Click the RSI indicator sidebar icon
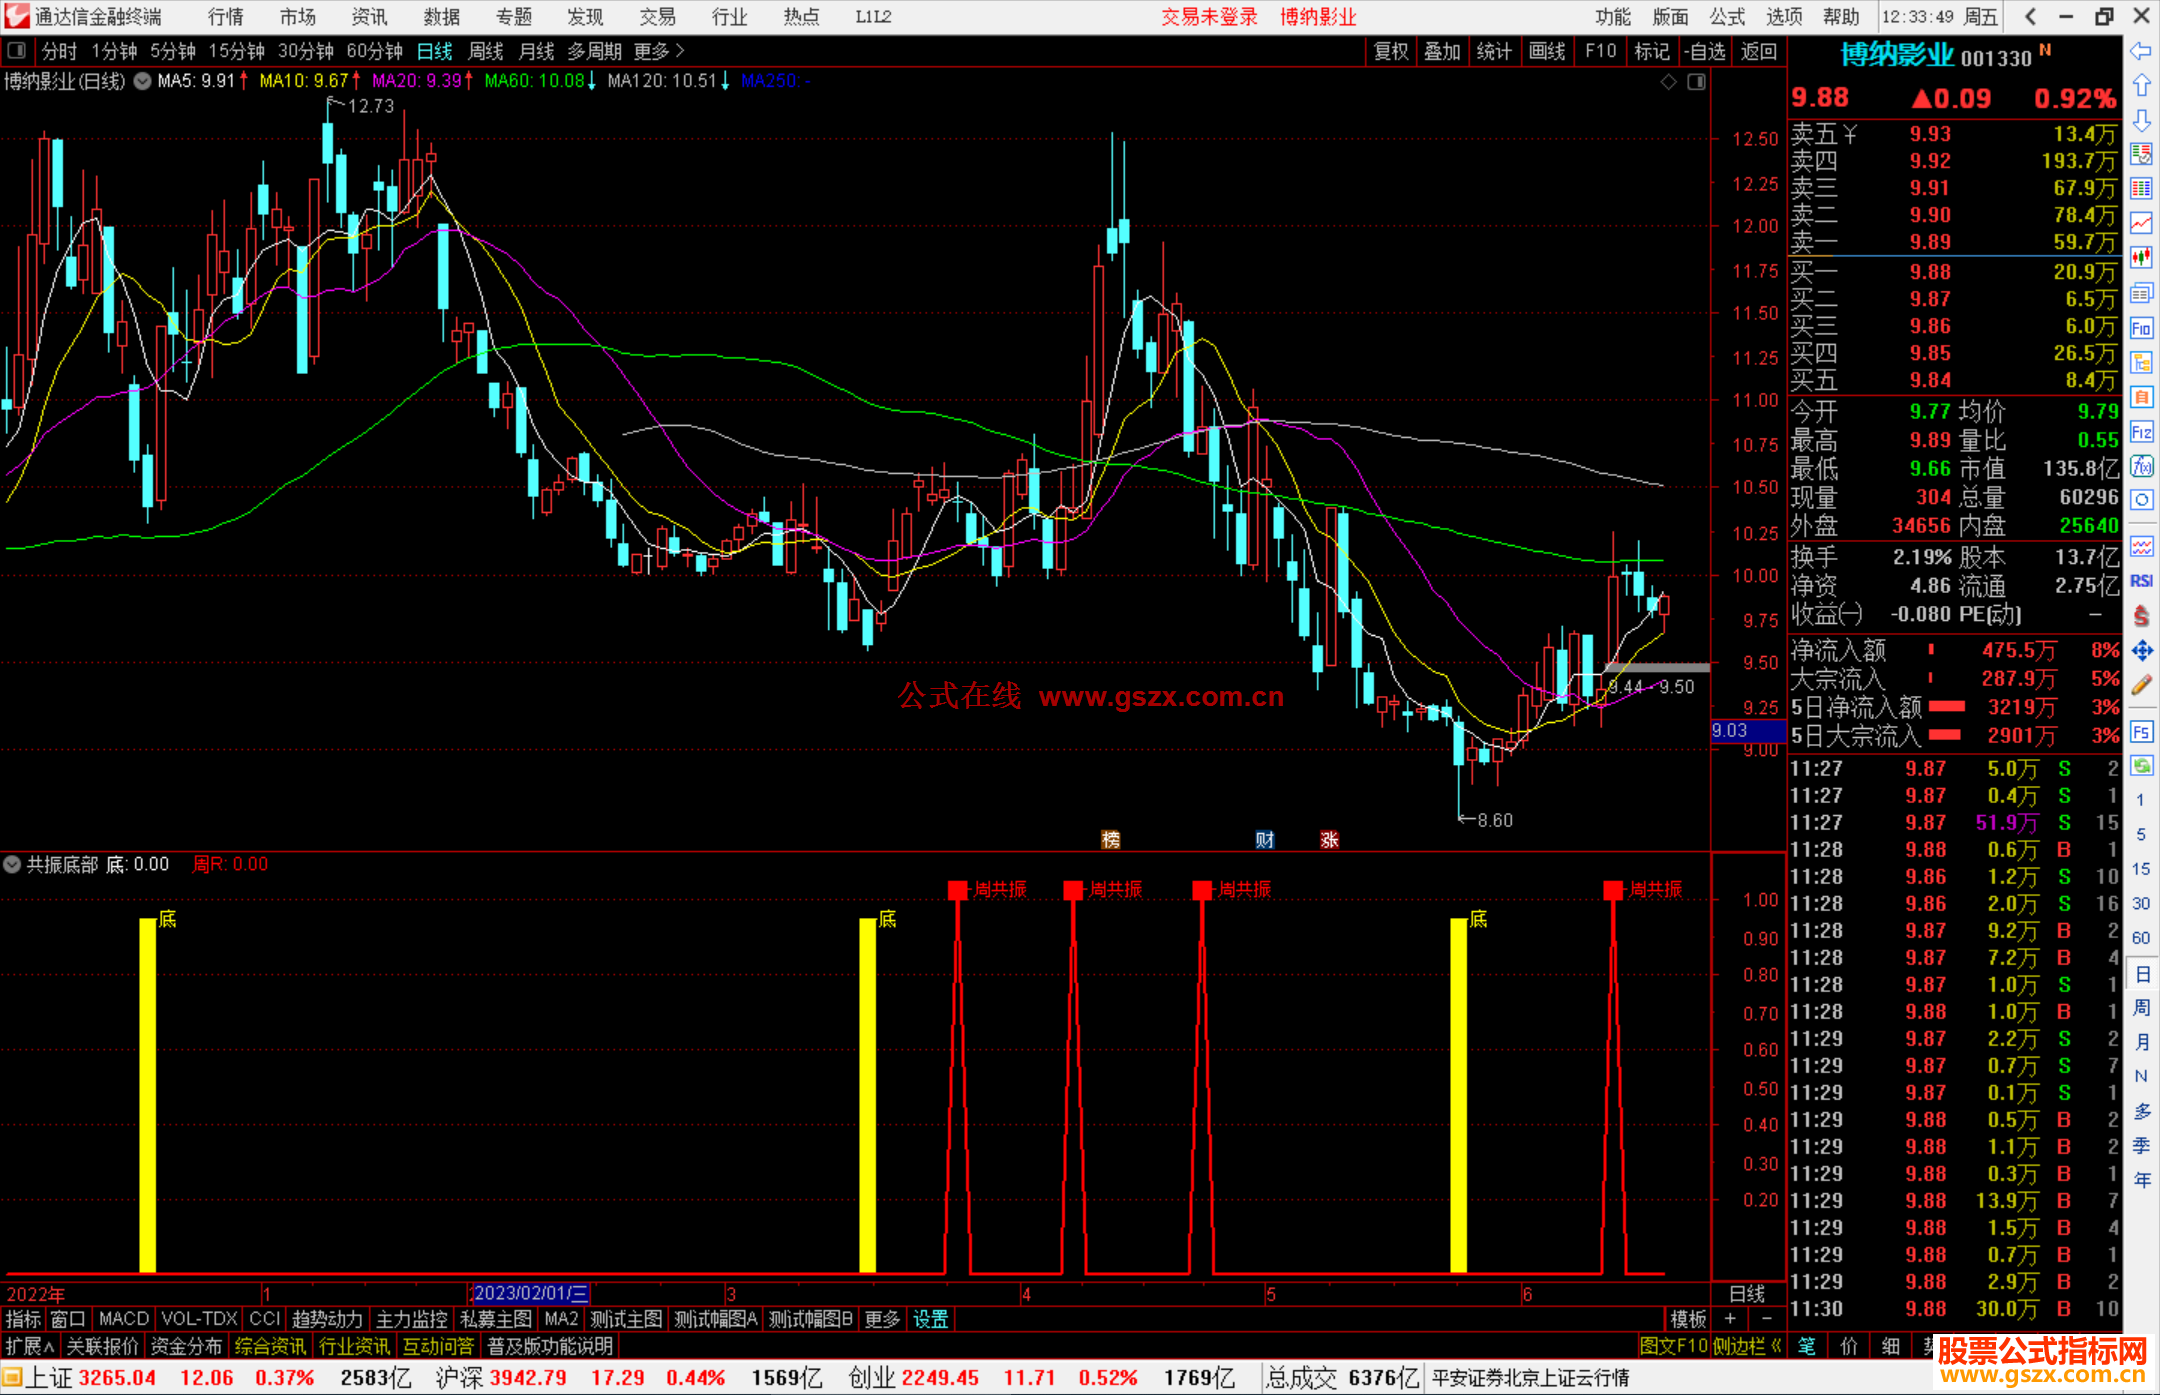Screen dimensions: 2160x1395 (2141, 581)
